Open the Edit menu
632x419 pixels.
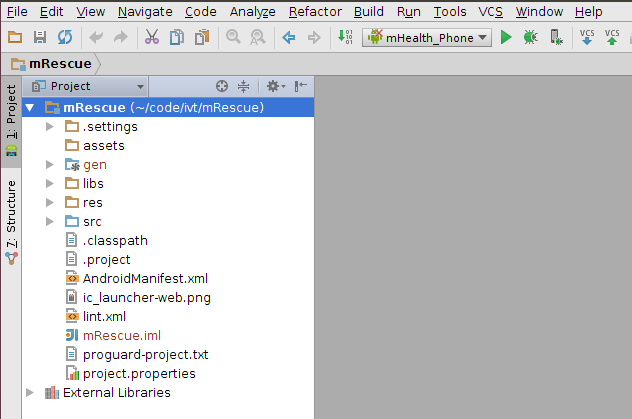[x=52, y=12]
